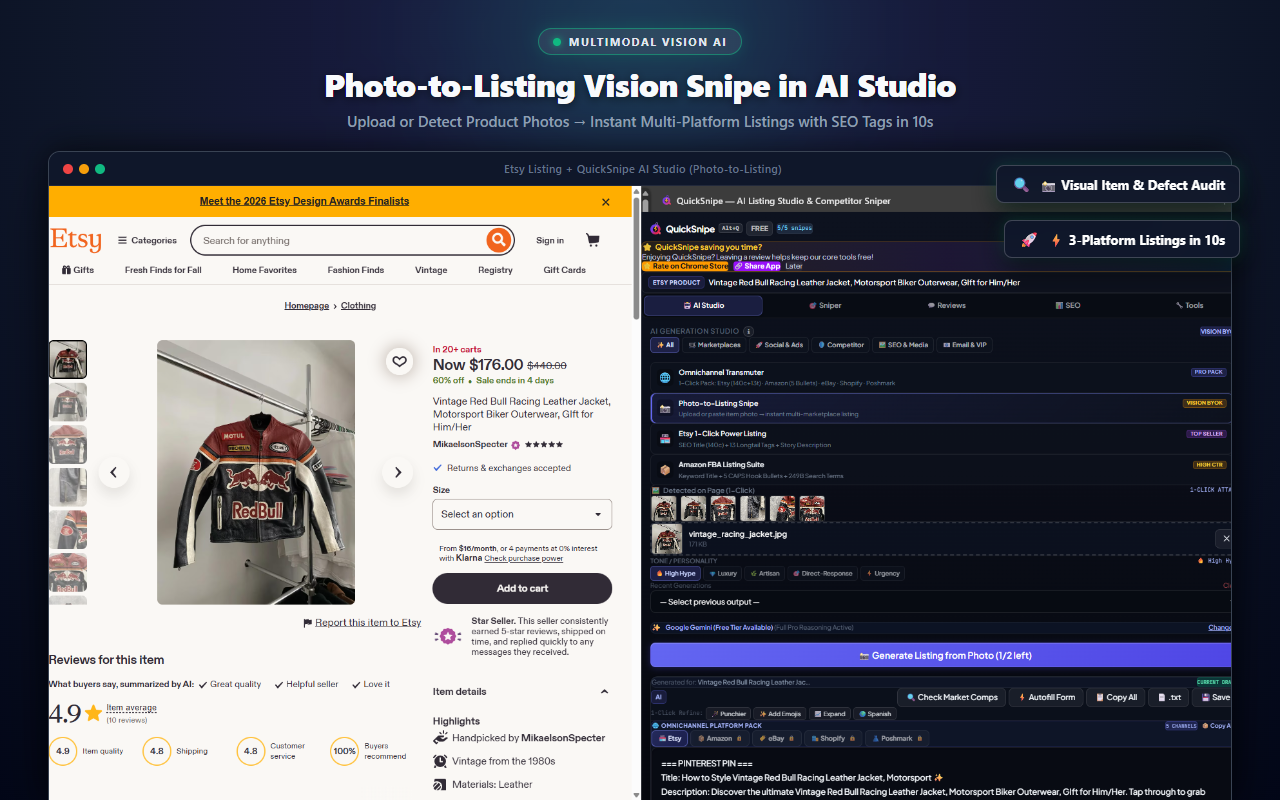Switch to the Reviews tab in QuickSnipe
The width and height of the screenshot is (1280, 800).
click(946, 305)
